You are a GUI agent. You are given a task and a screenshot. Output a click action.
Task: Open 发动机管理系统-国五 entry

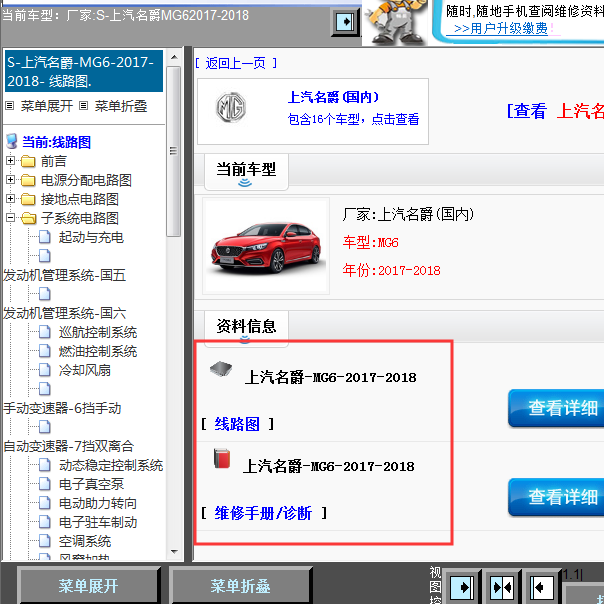[64, 275]
